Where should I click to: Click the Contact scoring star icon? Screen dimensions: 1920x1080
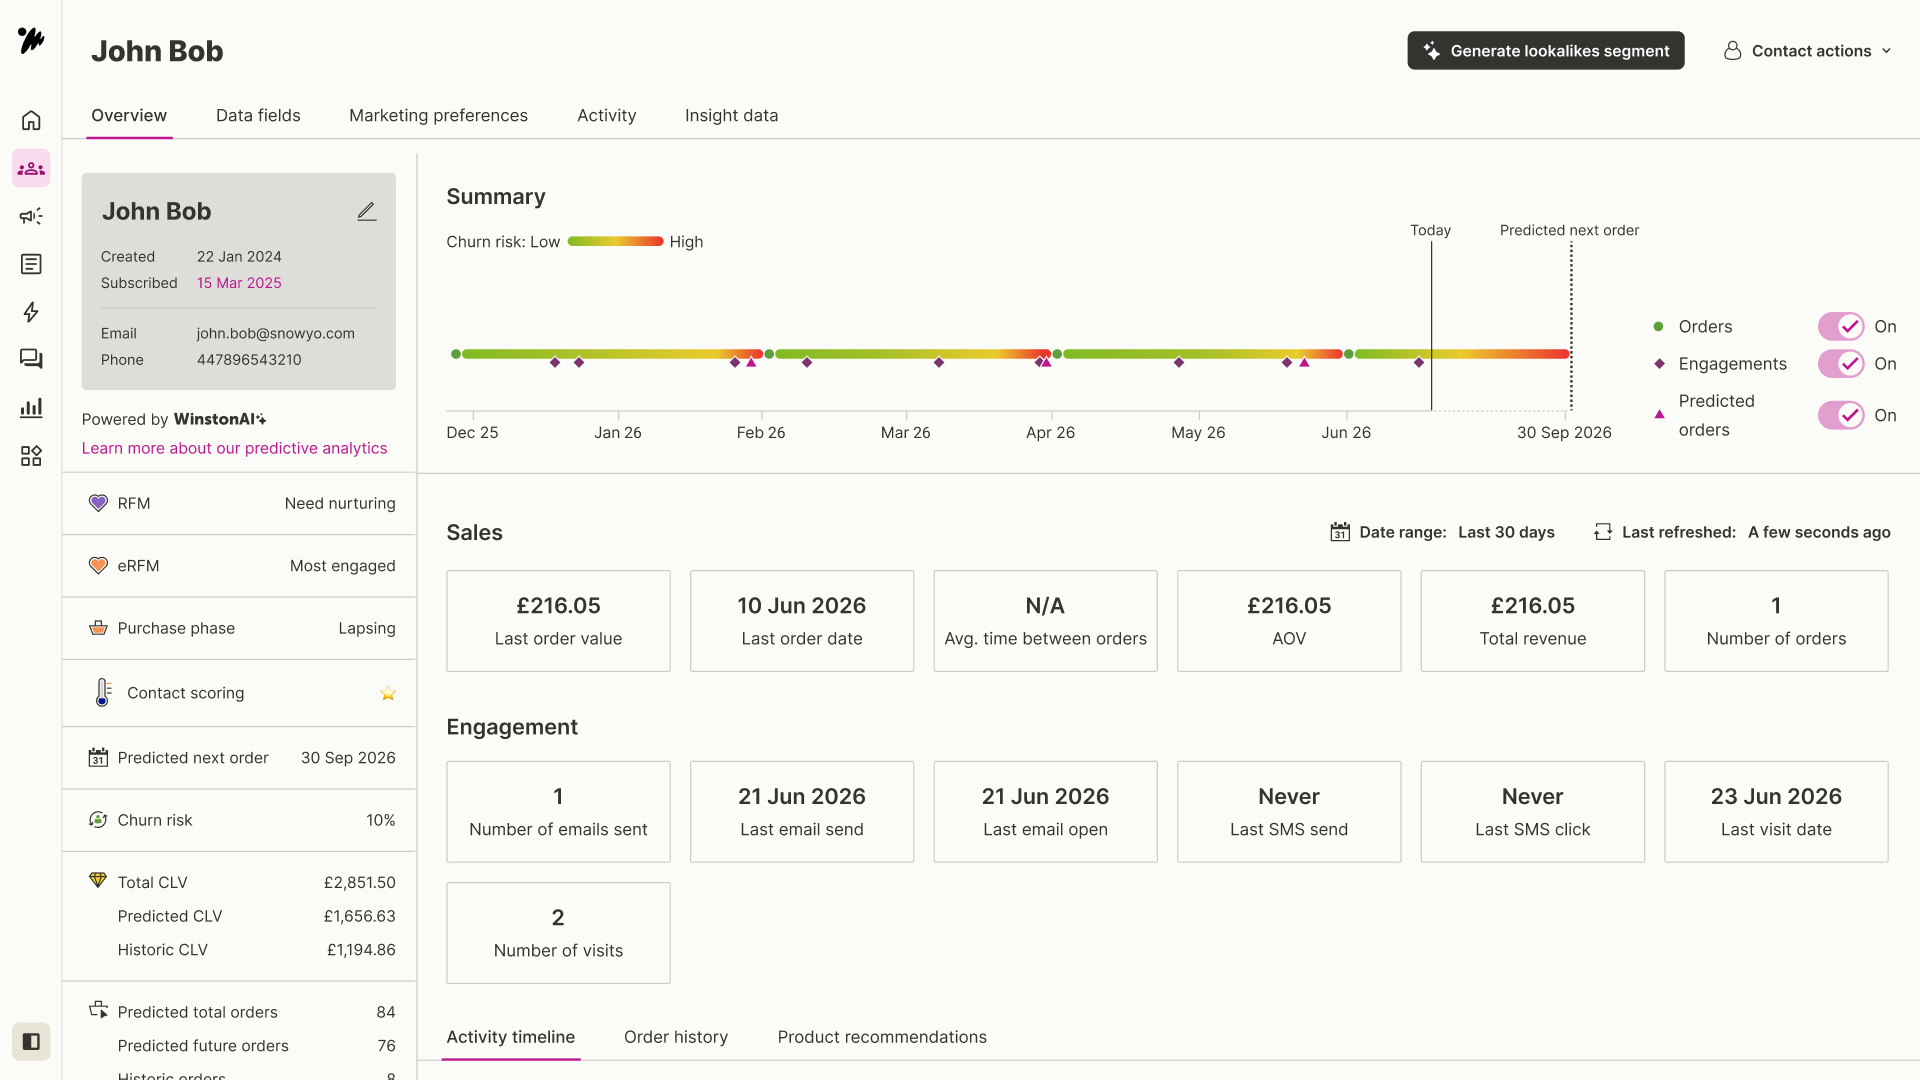click(x=388, y=693)
